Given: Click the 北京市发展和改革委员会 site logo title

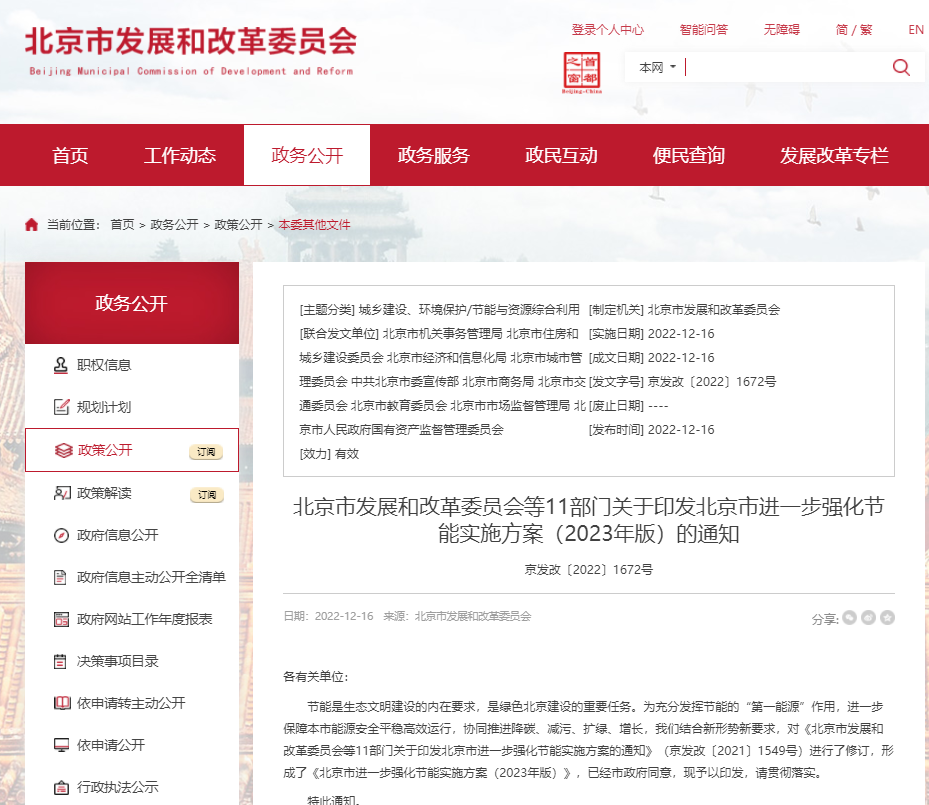Looking at the screenshot, I should click(x=191, y=50).
